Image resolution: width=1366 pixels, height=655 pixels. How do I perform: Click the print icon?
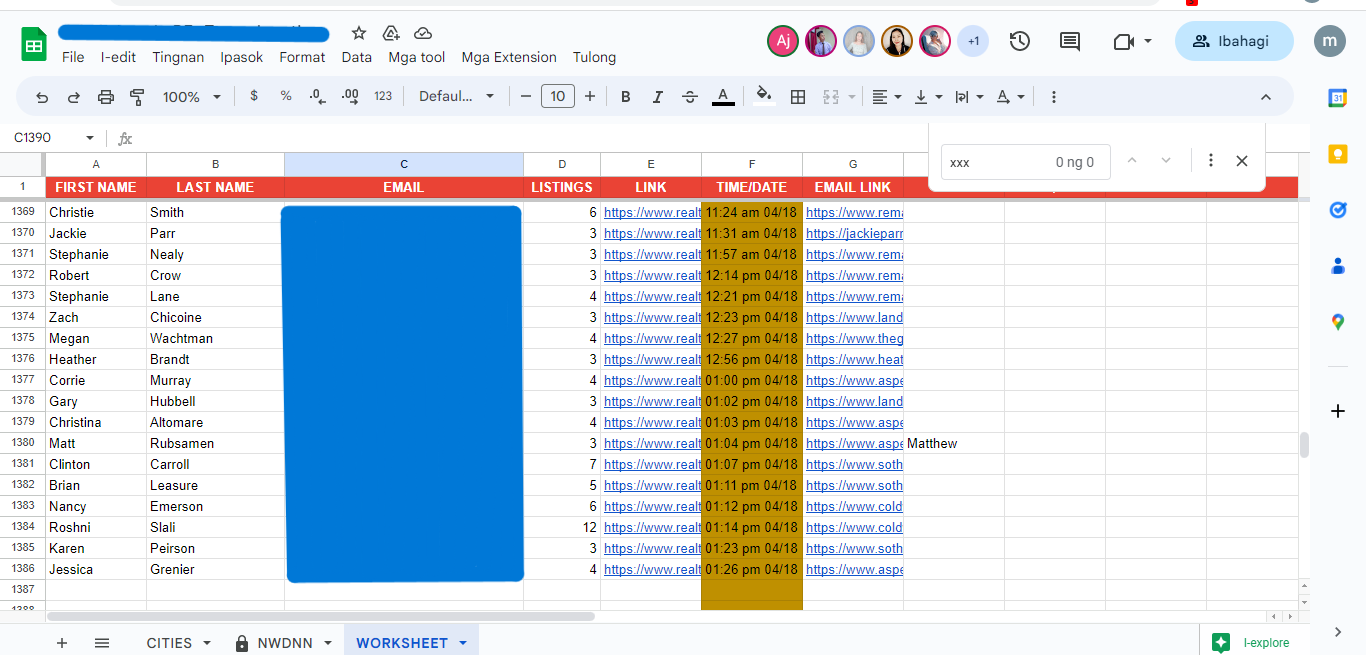(x=106, y=97)
